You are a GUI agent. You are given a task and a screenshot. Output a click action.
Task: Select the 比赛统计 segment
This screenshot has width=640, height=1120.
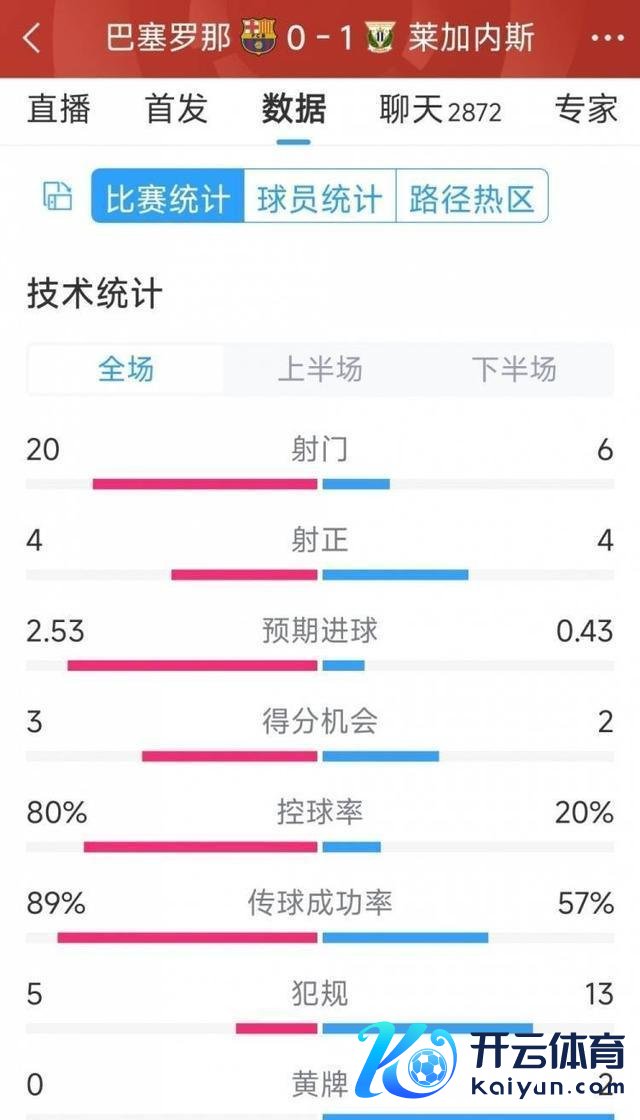pyautogui.click(x=168, y=197)
